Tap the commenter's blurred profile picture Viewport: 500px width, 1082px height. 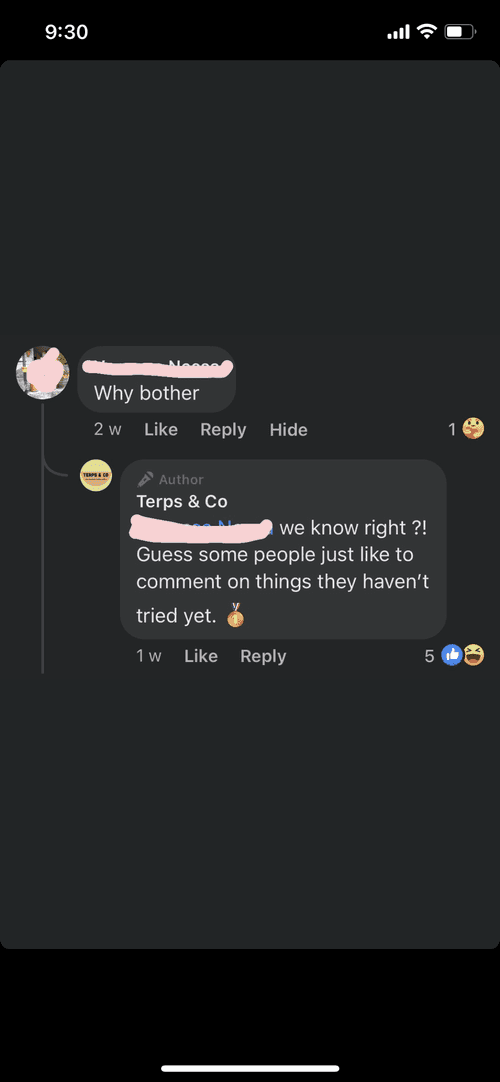coord(43,373)
